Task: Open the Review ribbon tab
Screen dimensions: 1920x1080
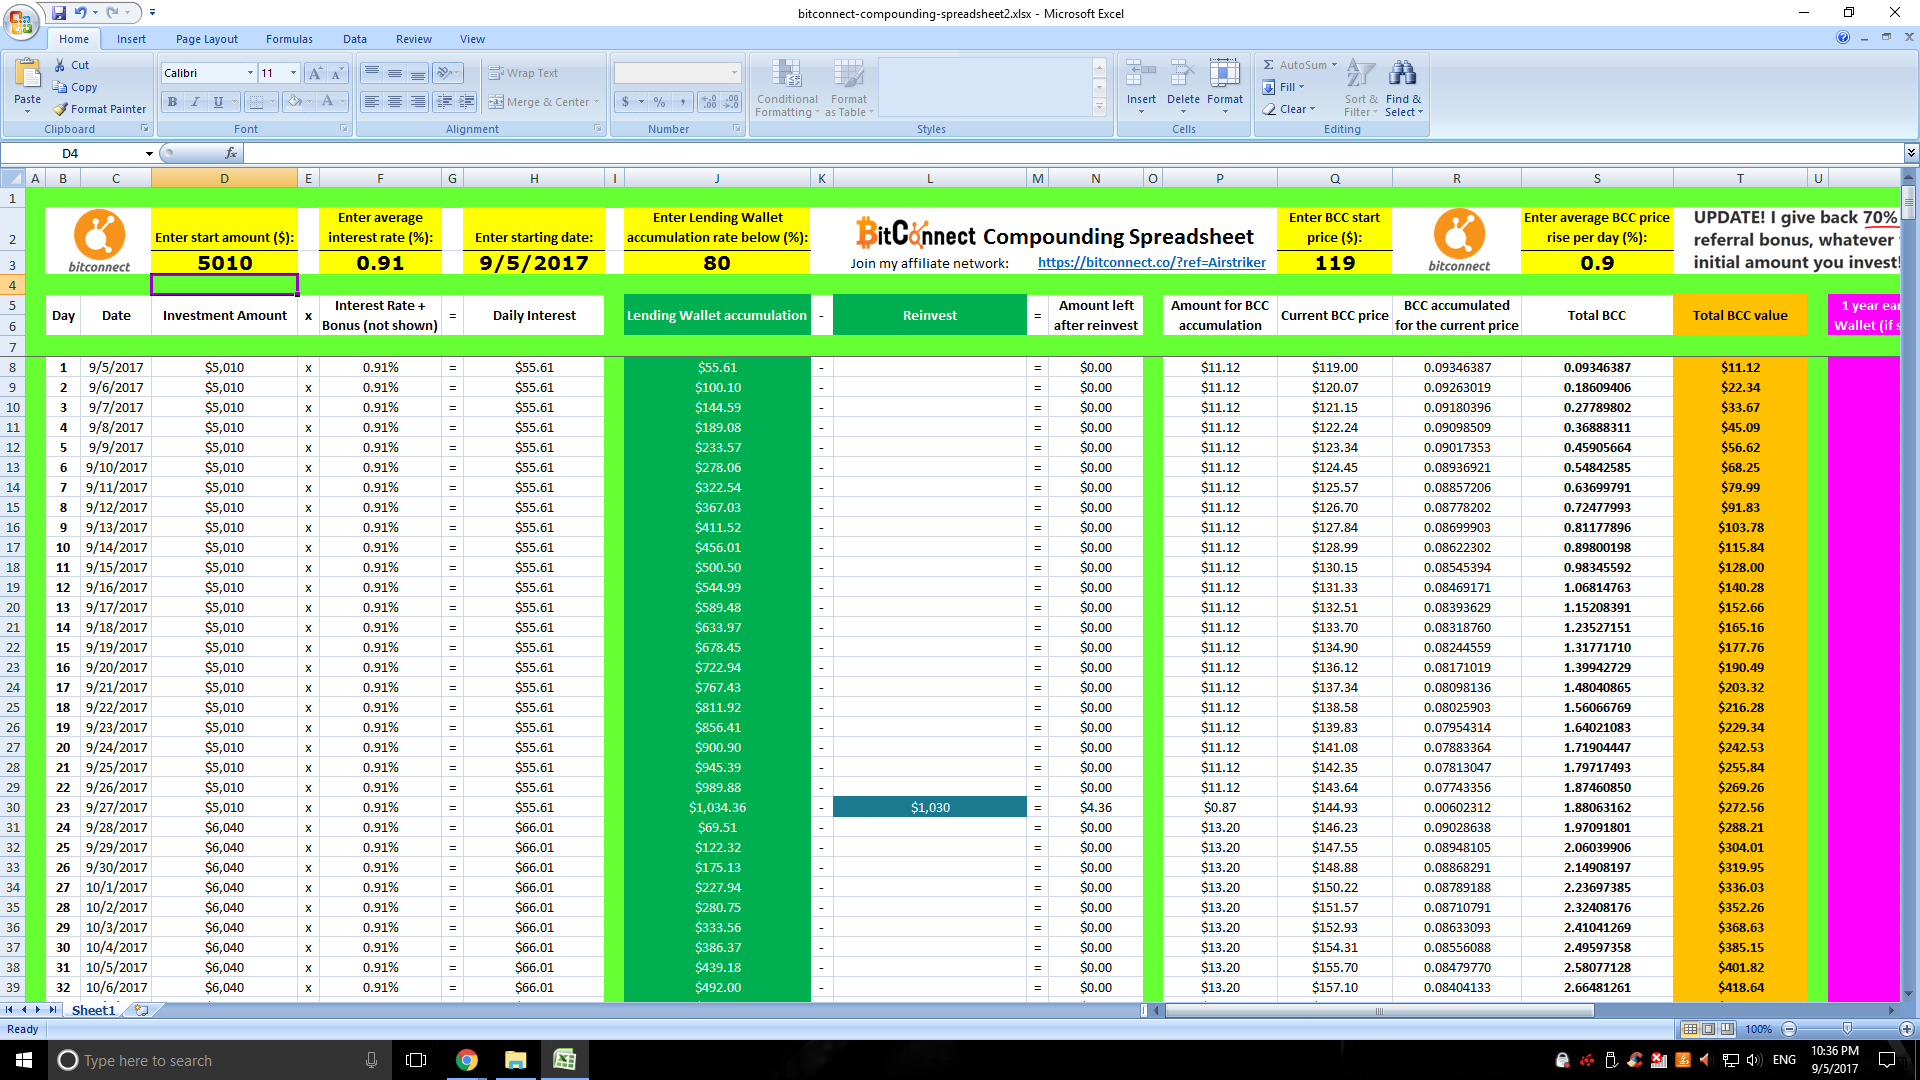Action: 414,39
